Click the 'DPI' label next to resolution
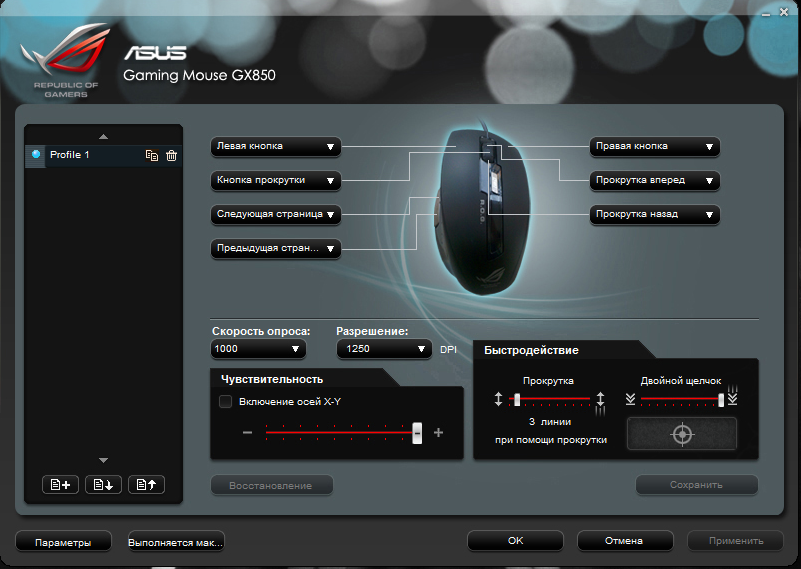Viewport: 801px width, 569px height. (x=448, y=350)
